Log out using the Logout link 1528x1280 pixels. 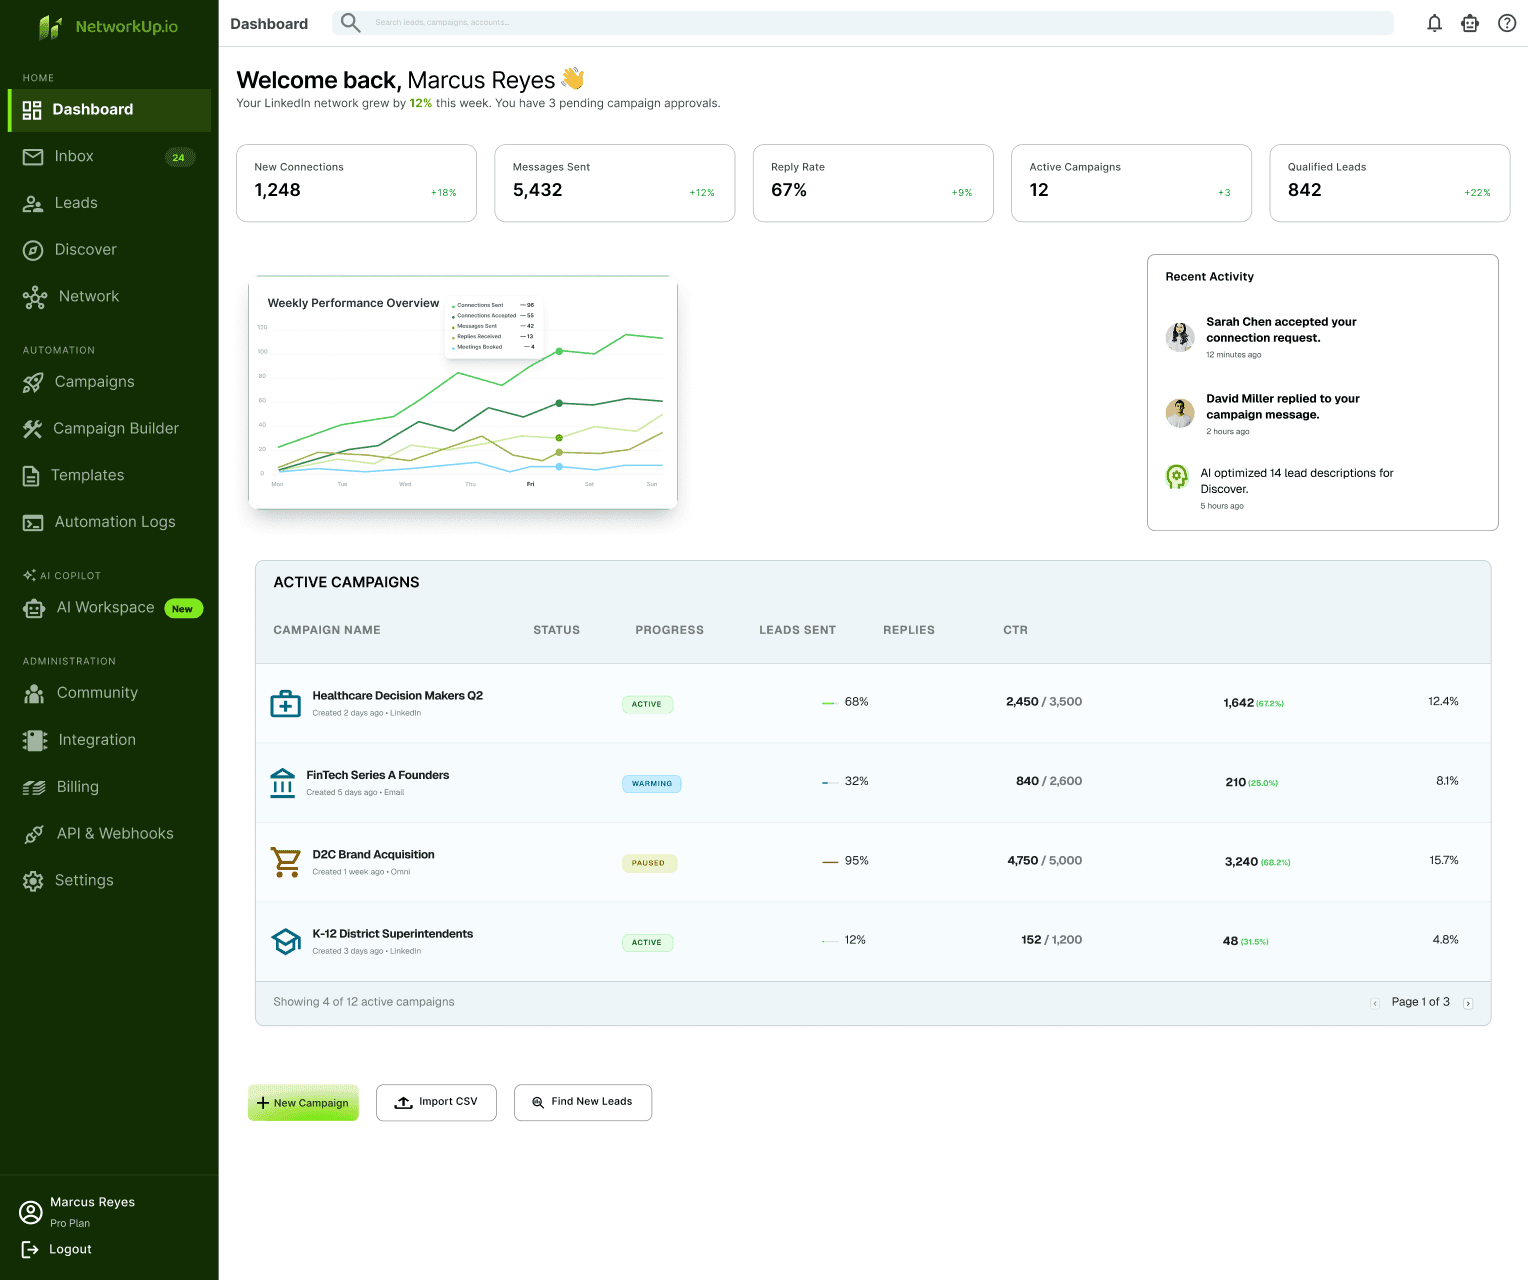coord(57,1249)
